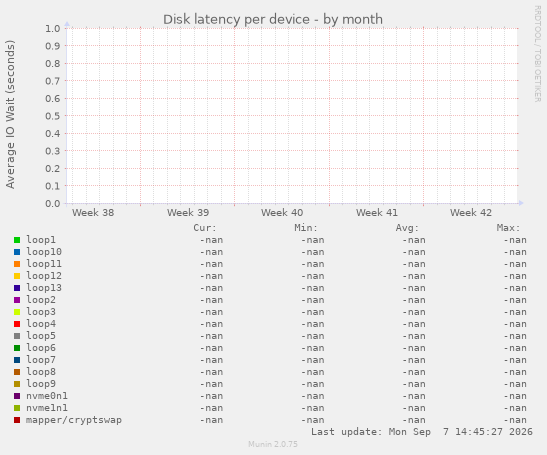Click loop1 Cur -nan value
This screenshot has width=547, height=455.
pos(211,240)
